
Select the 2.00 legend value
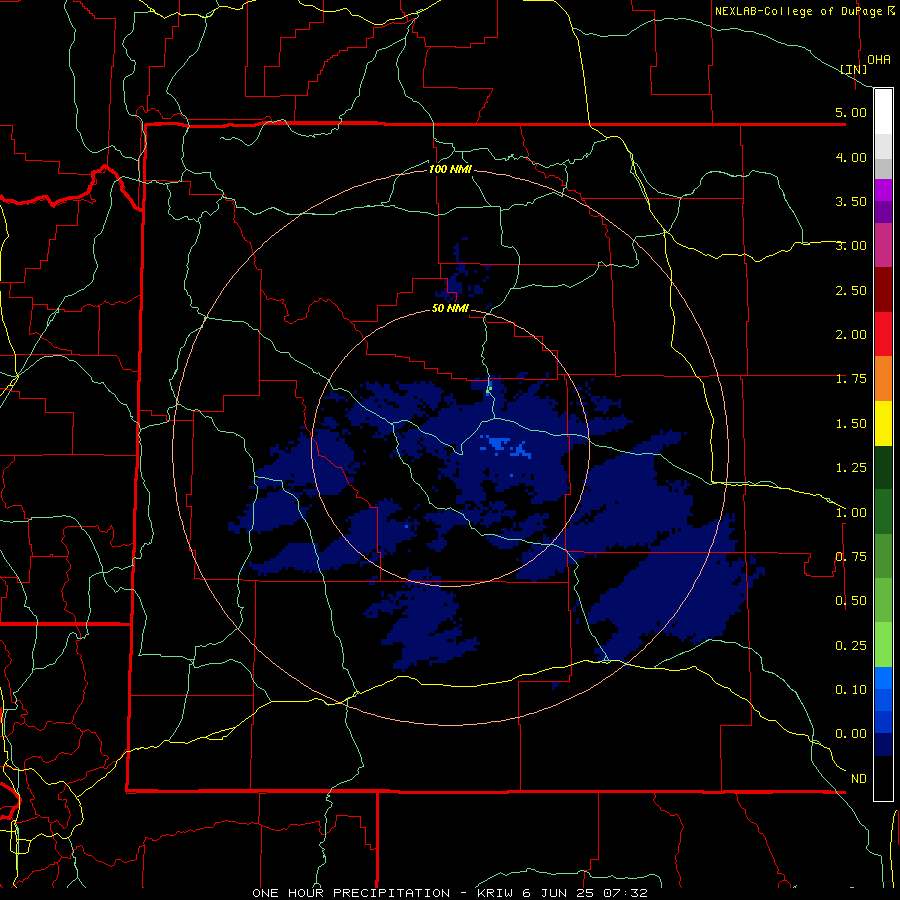coord(851,335)
